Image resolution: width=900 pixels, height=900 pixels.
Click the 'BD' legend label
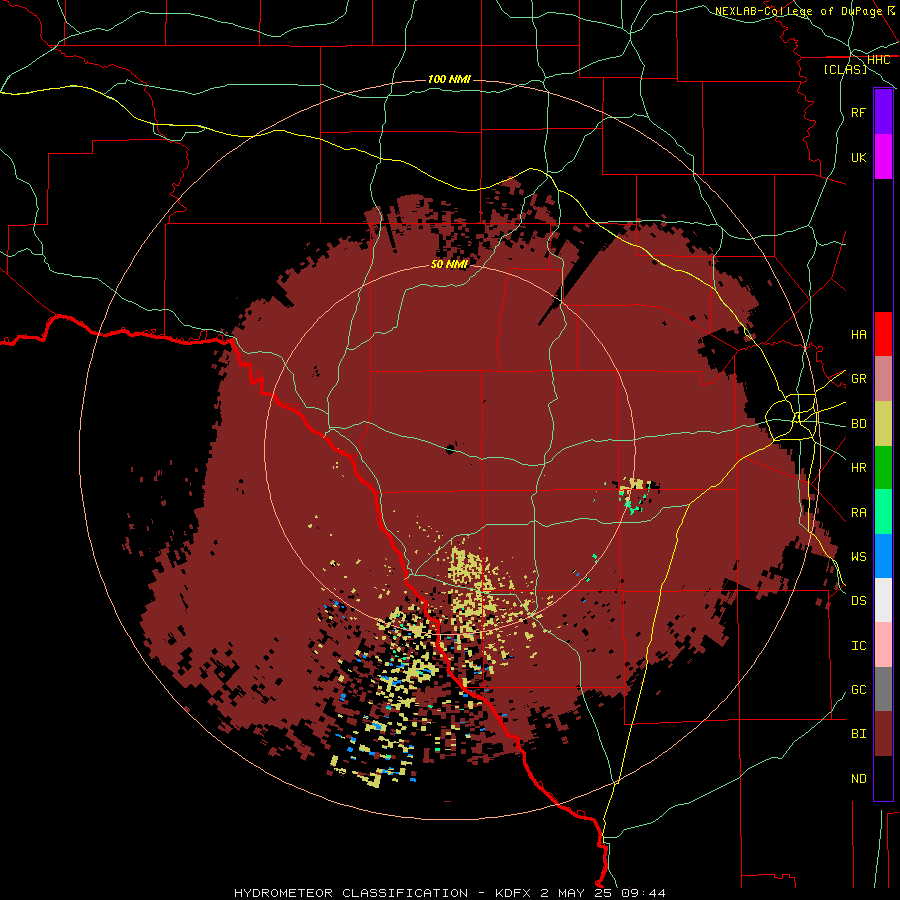[x=858, y=424]
